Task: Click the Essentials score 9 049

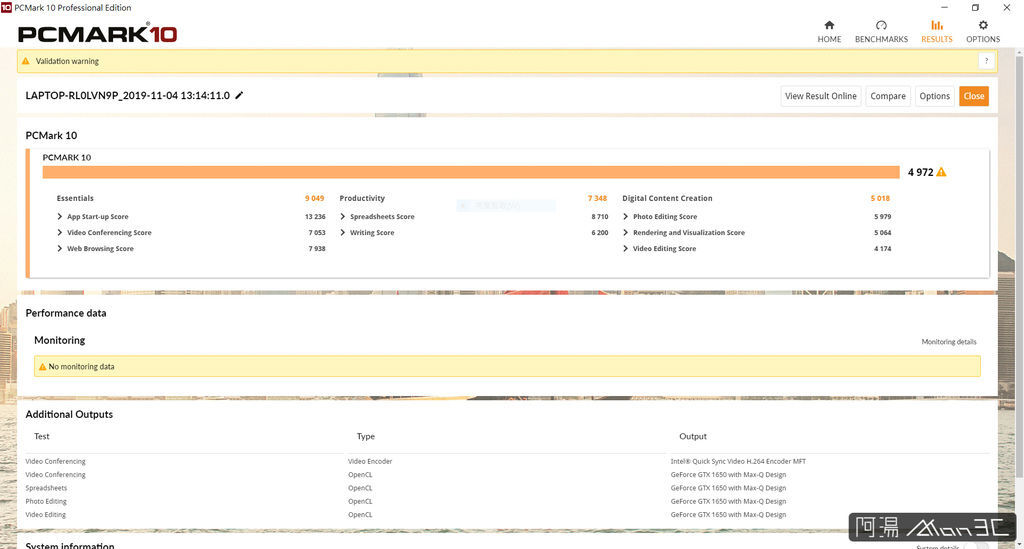Action: [x=314, y=198]
